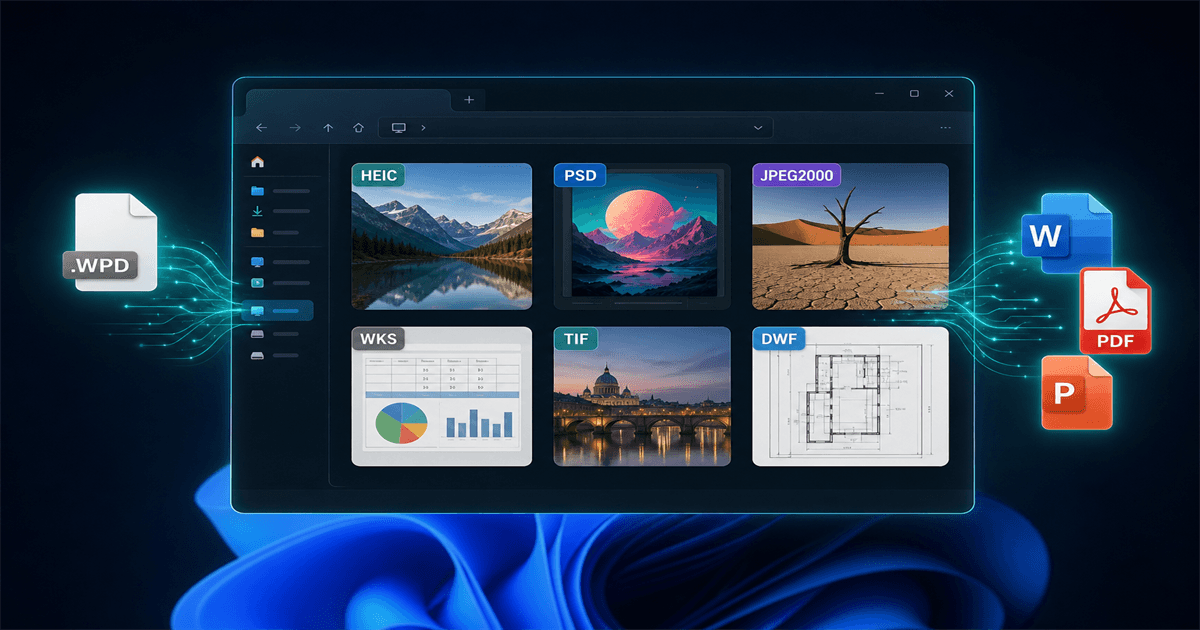Click the home outline icon beside Up arrow
Viewport: 1200px width, 630px height.
pyautogui.click(x=358, y=128)
